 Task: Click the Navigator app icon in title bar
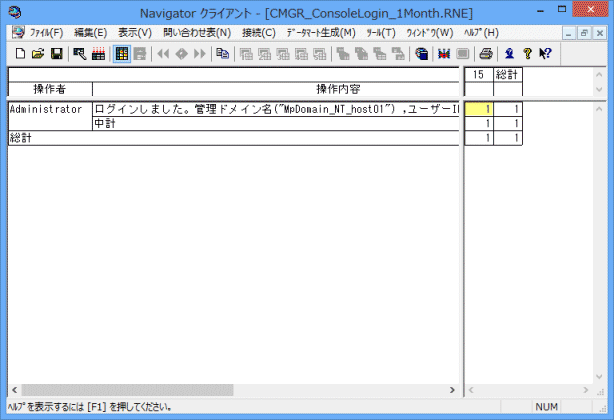pyautogui.click(x=15, y=12)
